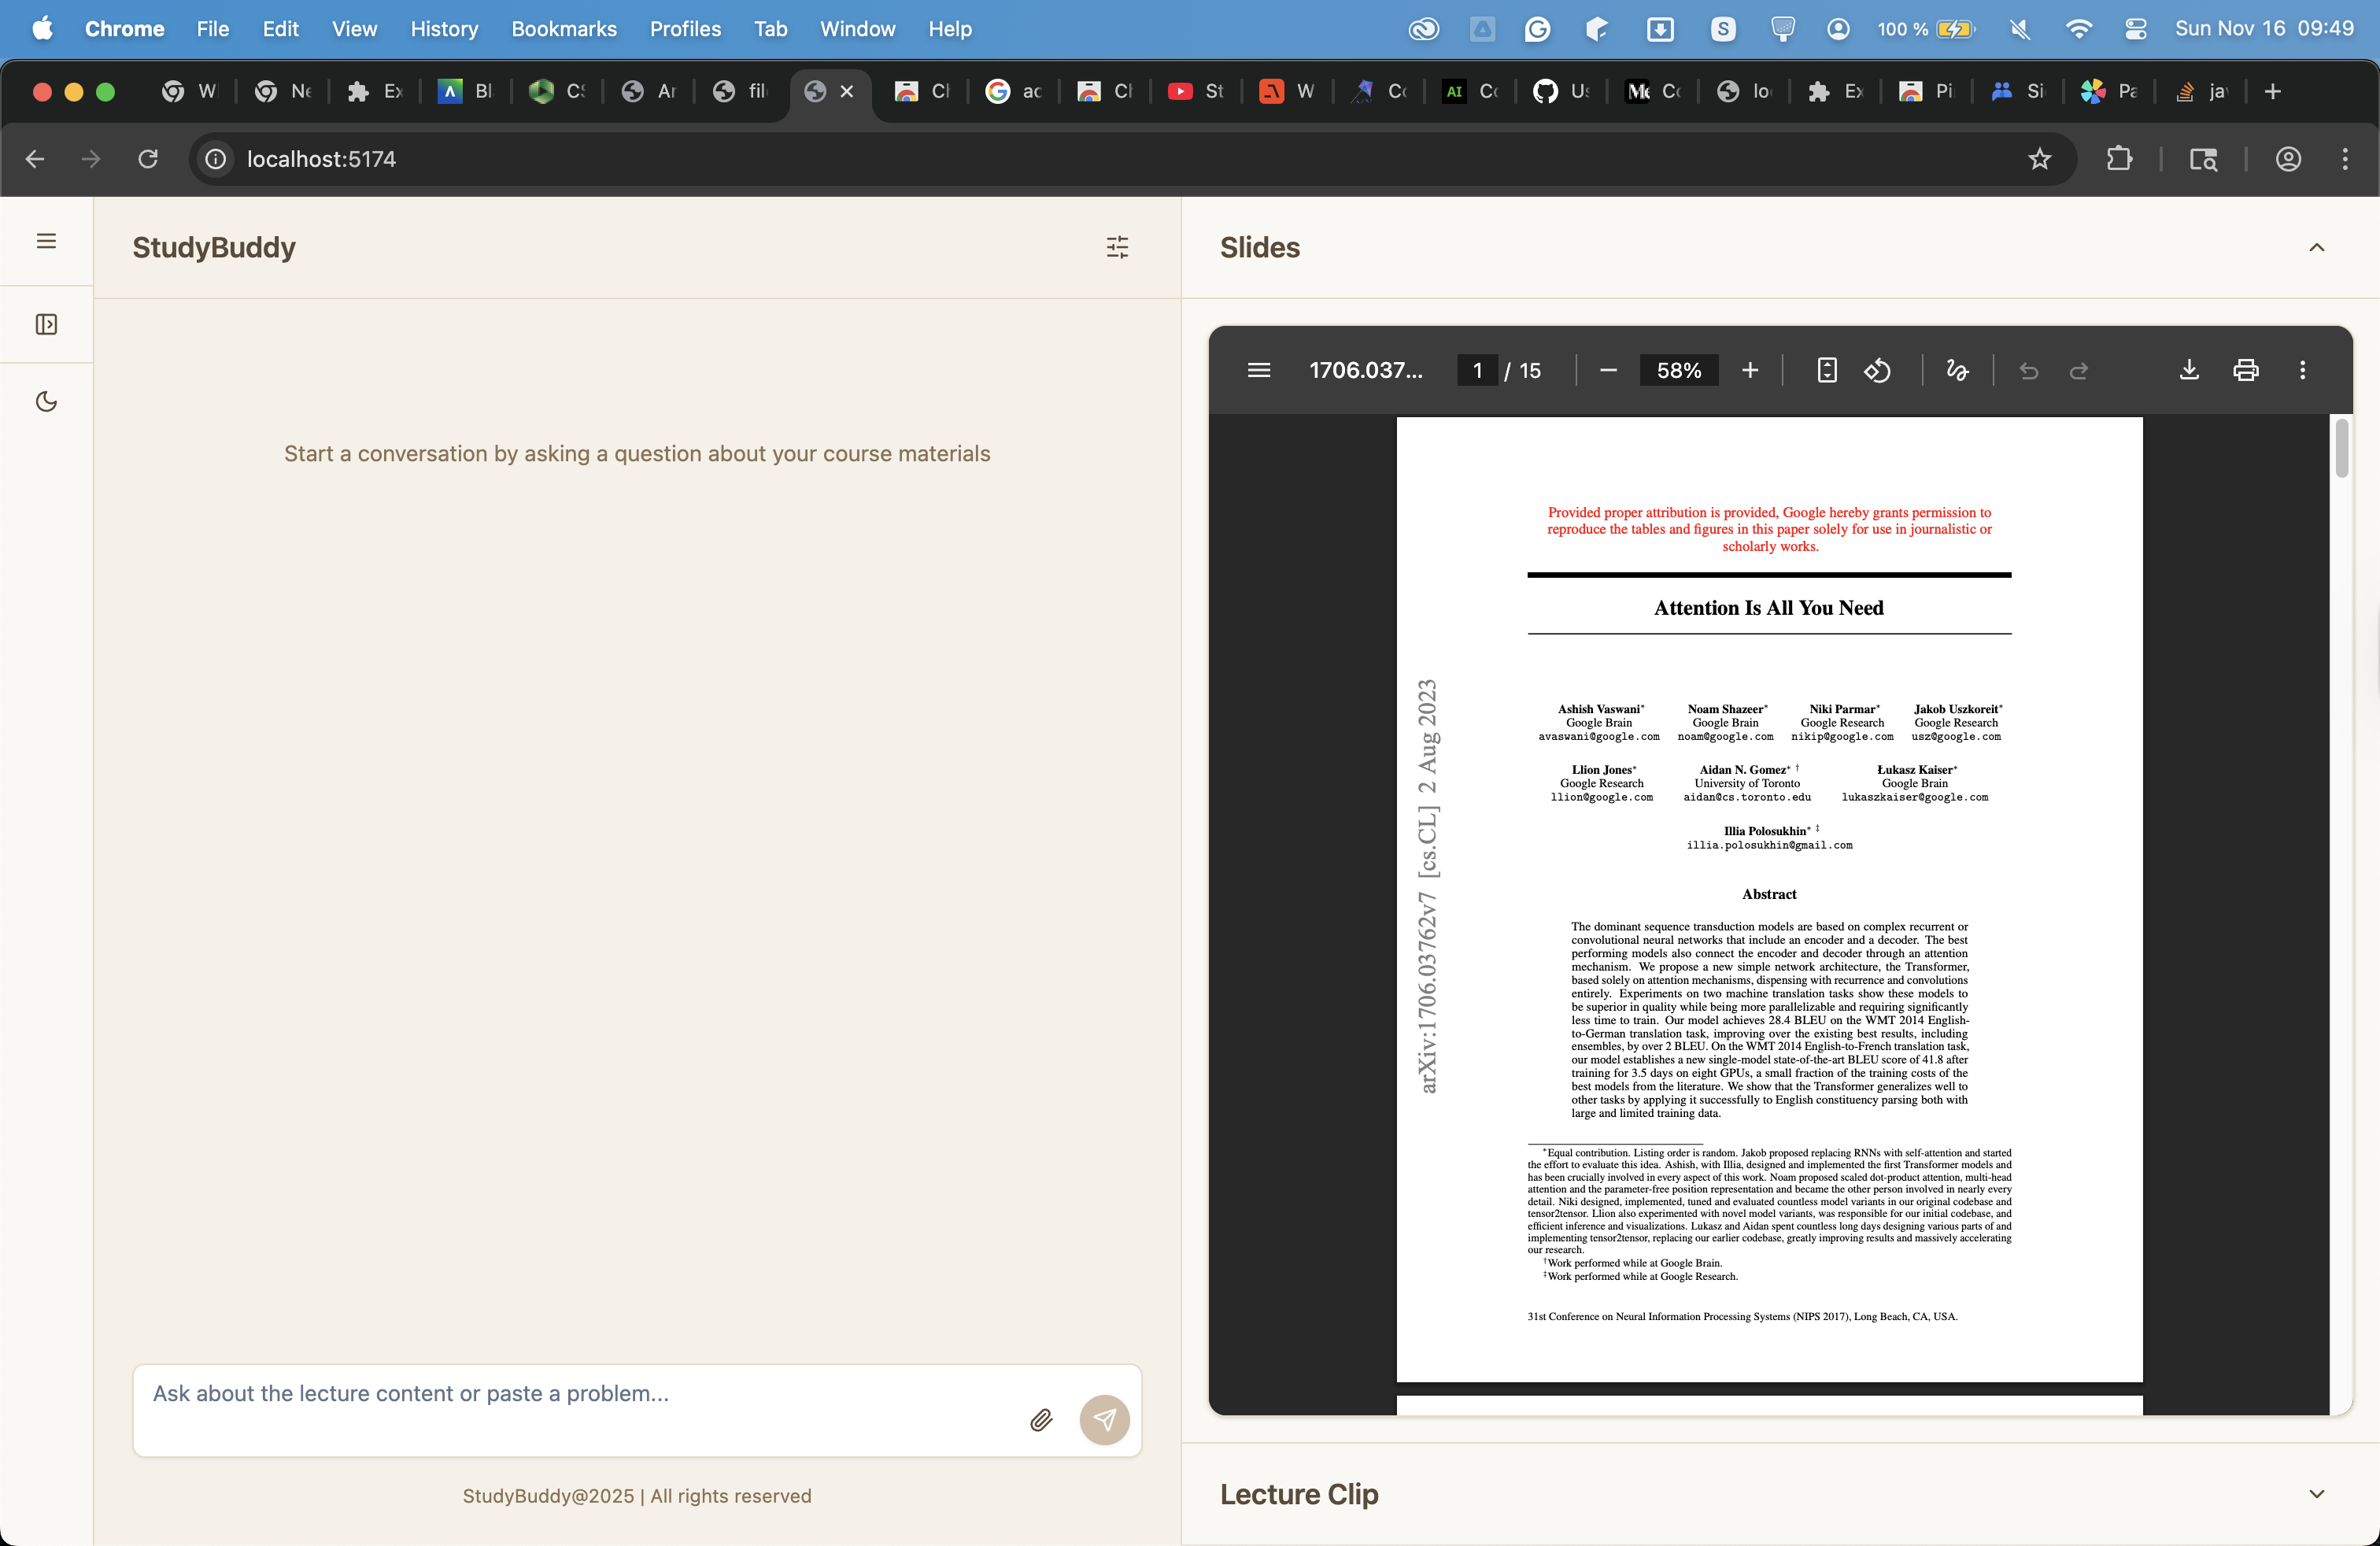
Task: Print the PDF document
Action: [2246, 371]
